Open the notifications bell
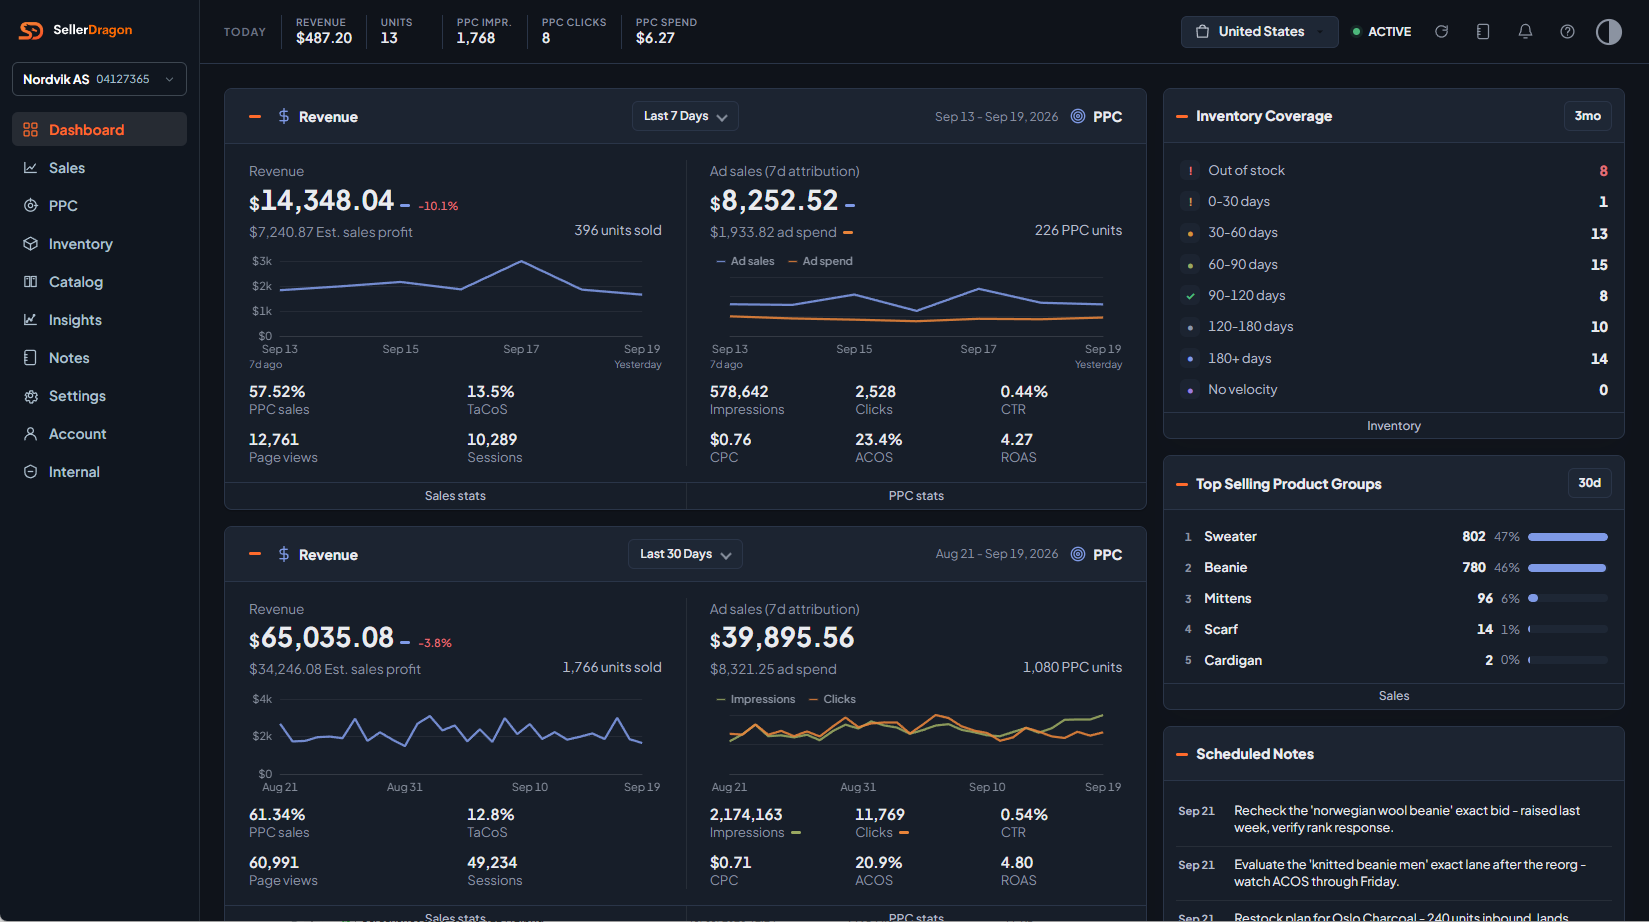1649x922 pixels. [1525, 31]
